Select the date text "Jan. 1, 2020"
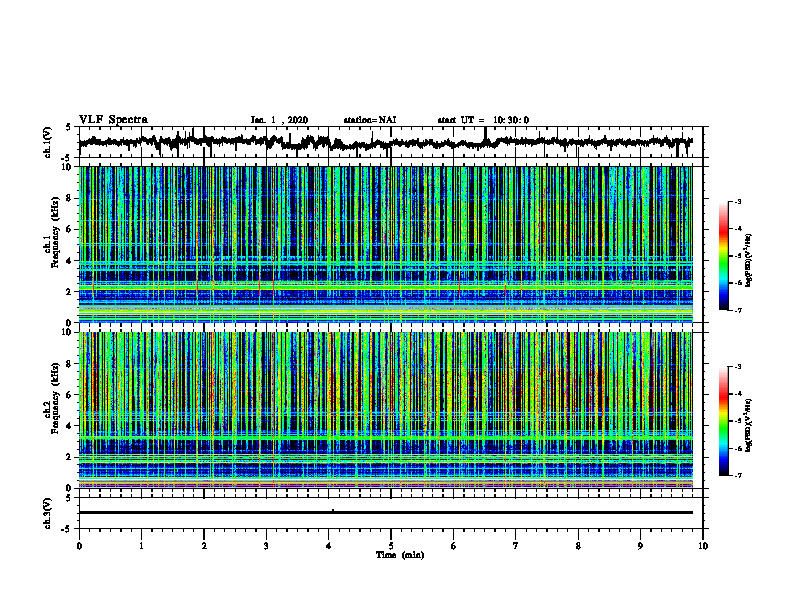The height and width of the screenshot is (612, 792). (279, 120)
